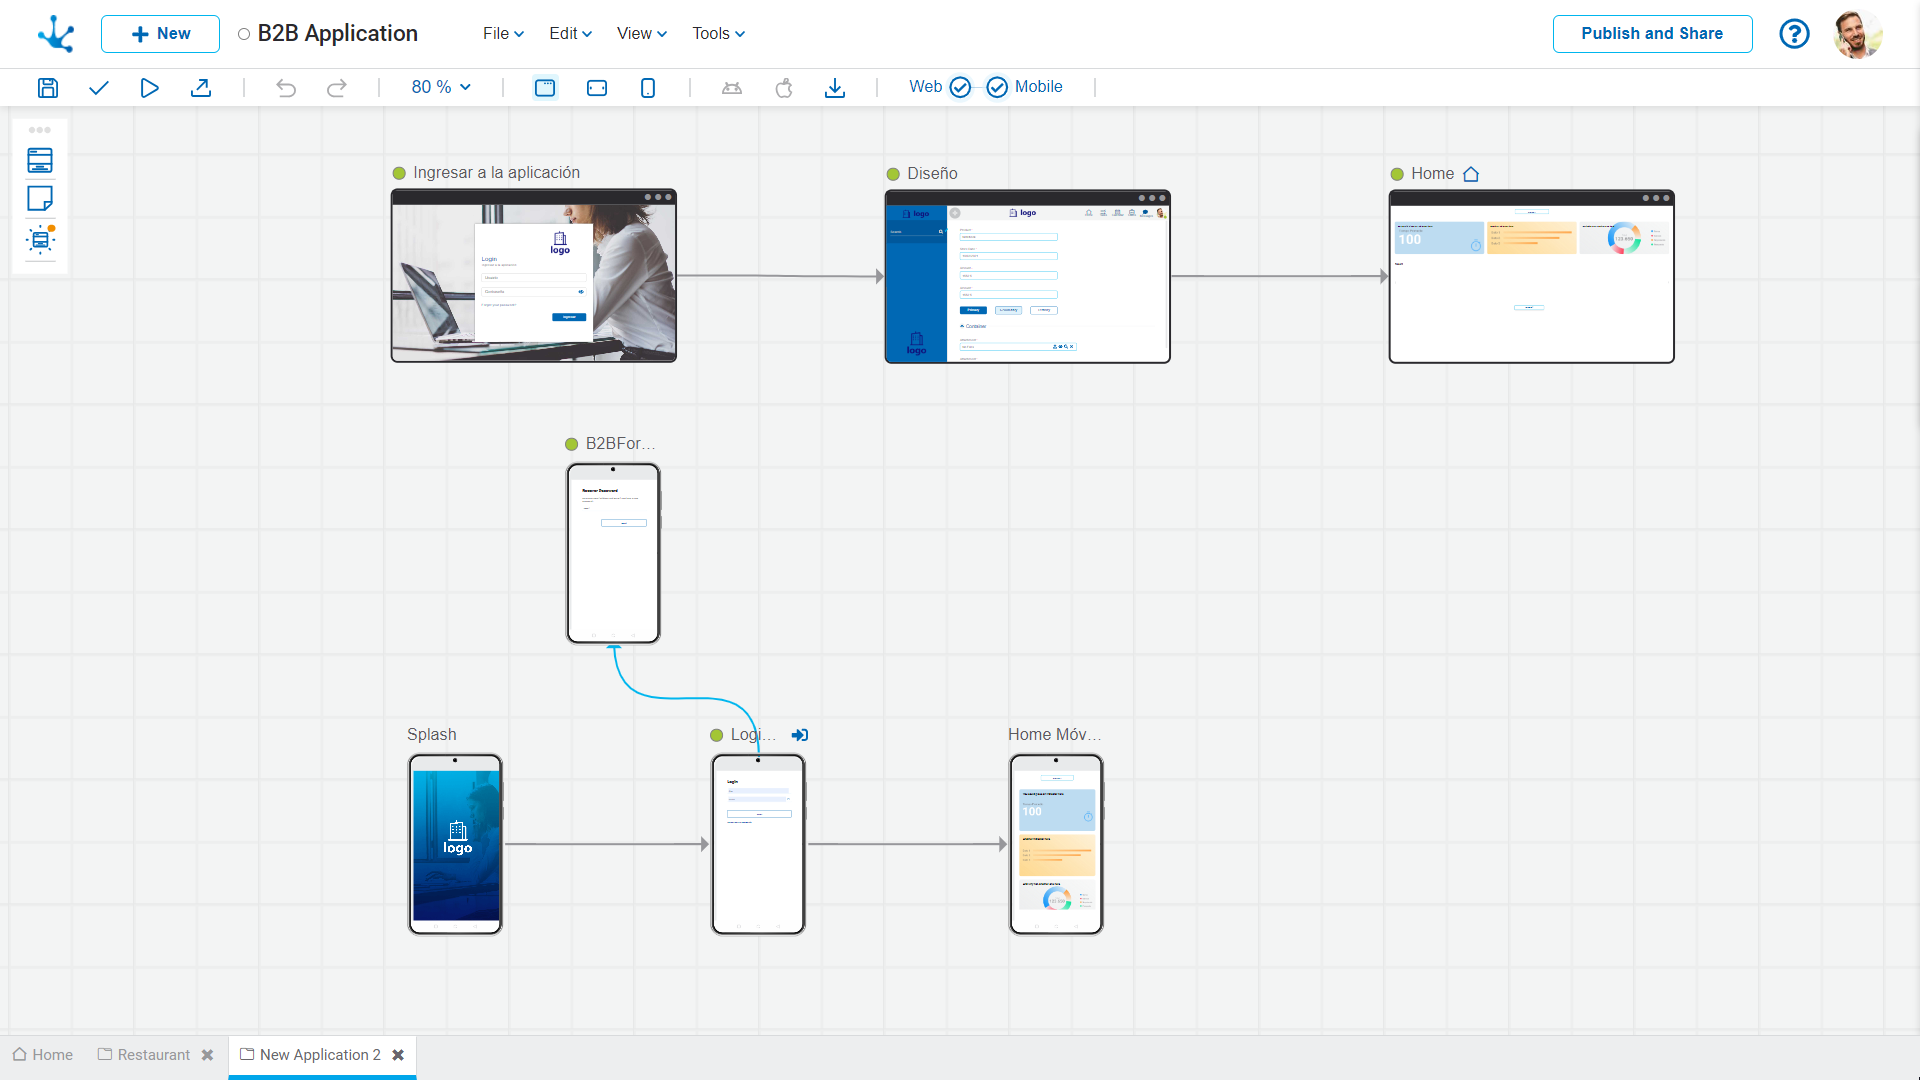The height and width of the screenshot is (1080, 1920).
Task: Switch to the Restaurant tab
Action: 153,1055
